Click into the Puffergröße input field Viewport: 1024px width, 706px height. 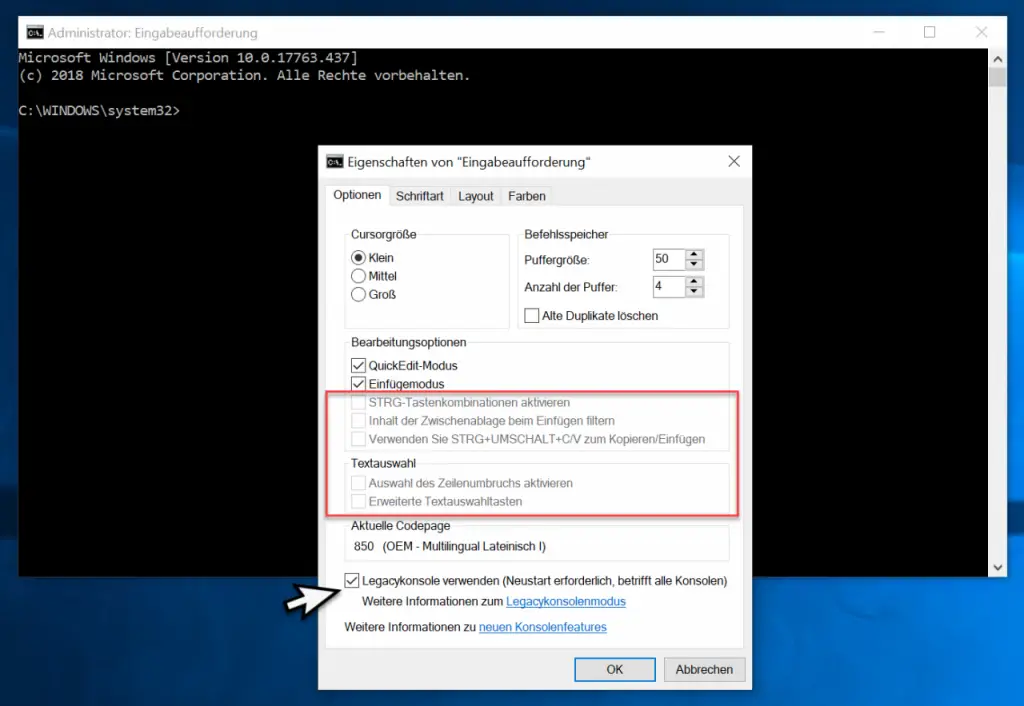coord(667,260)
